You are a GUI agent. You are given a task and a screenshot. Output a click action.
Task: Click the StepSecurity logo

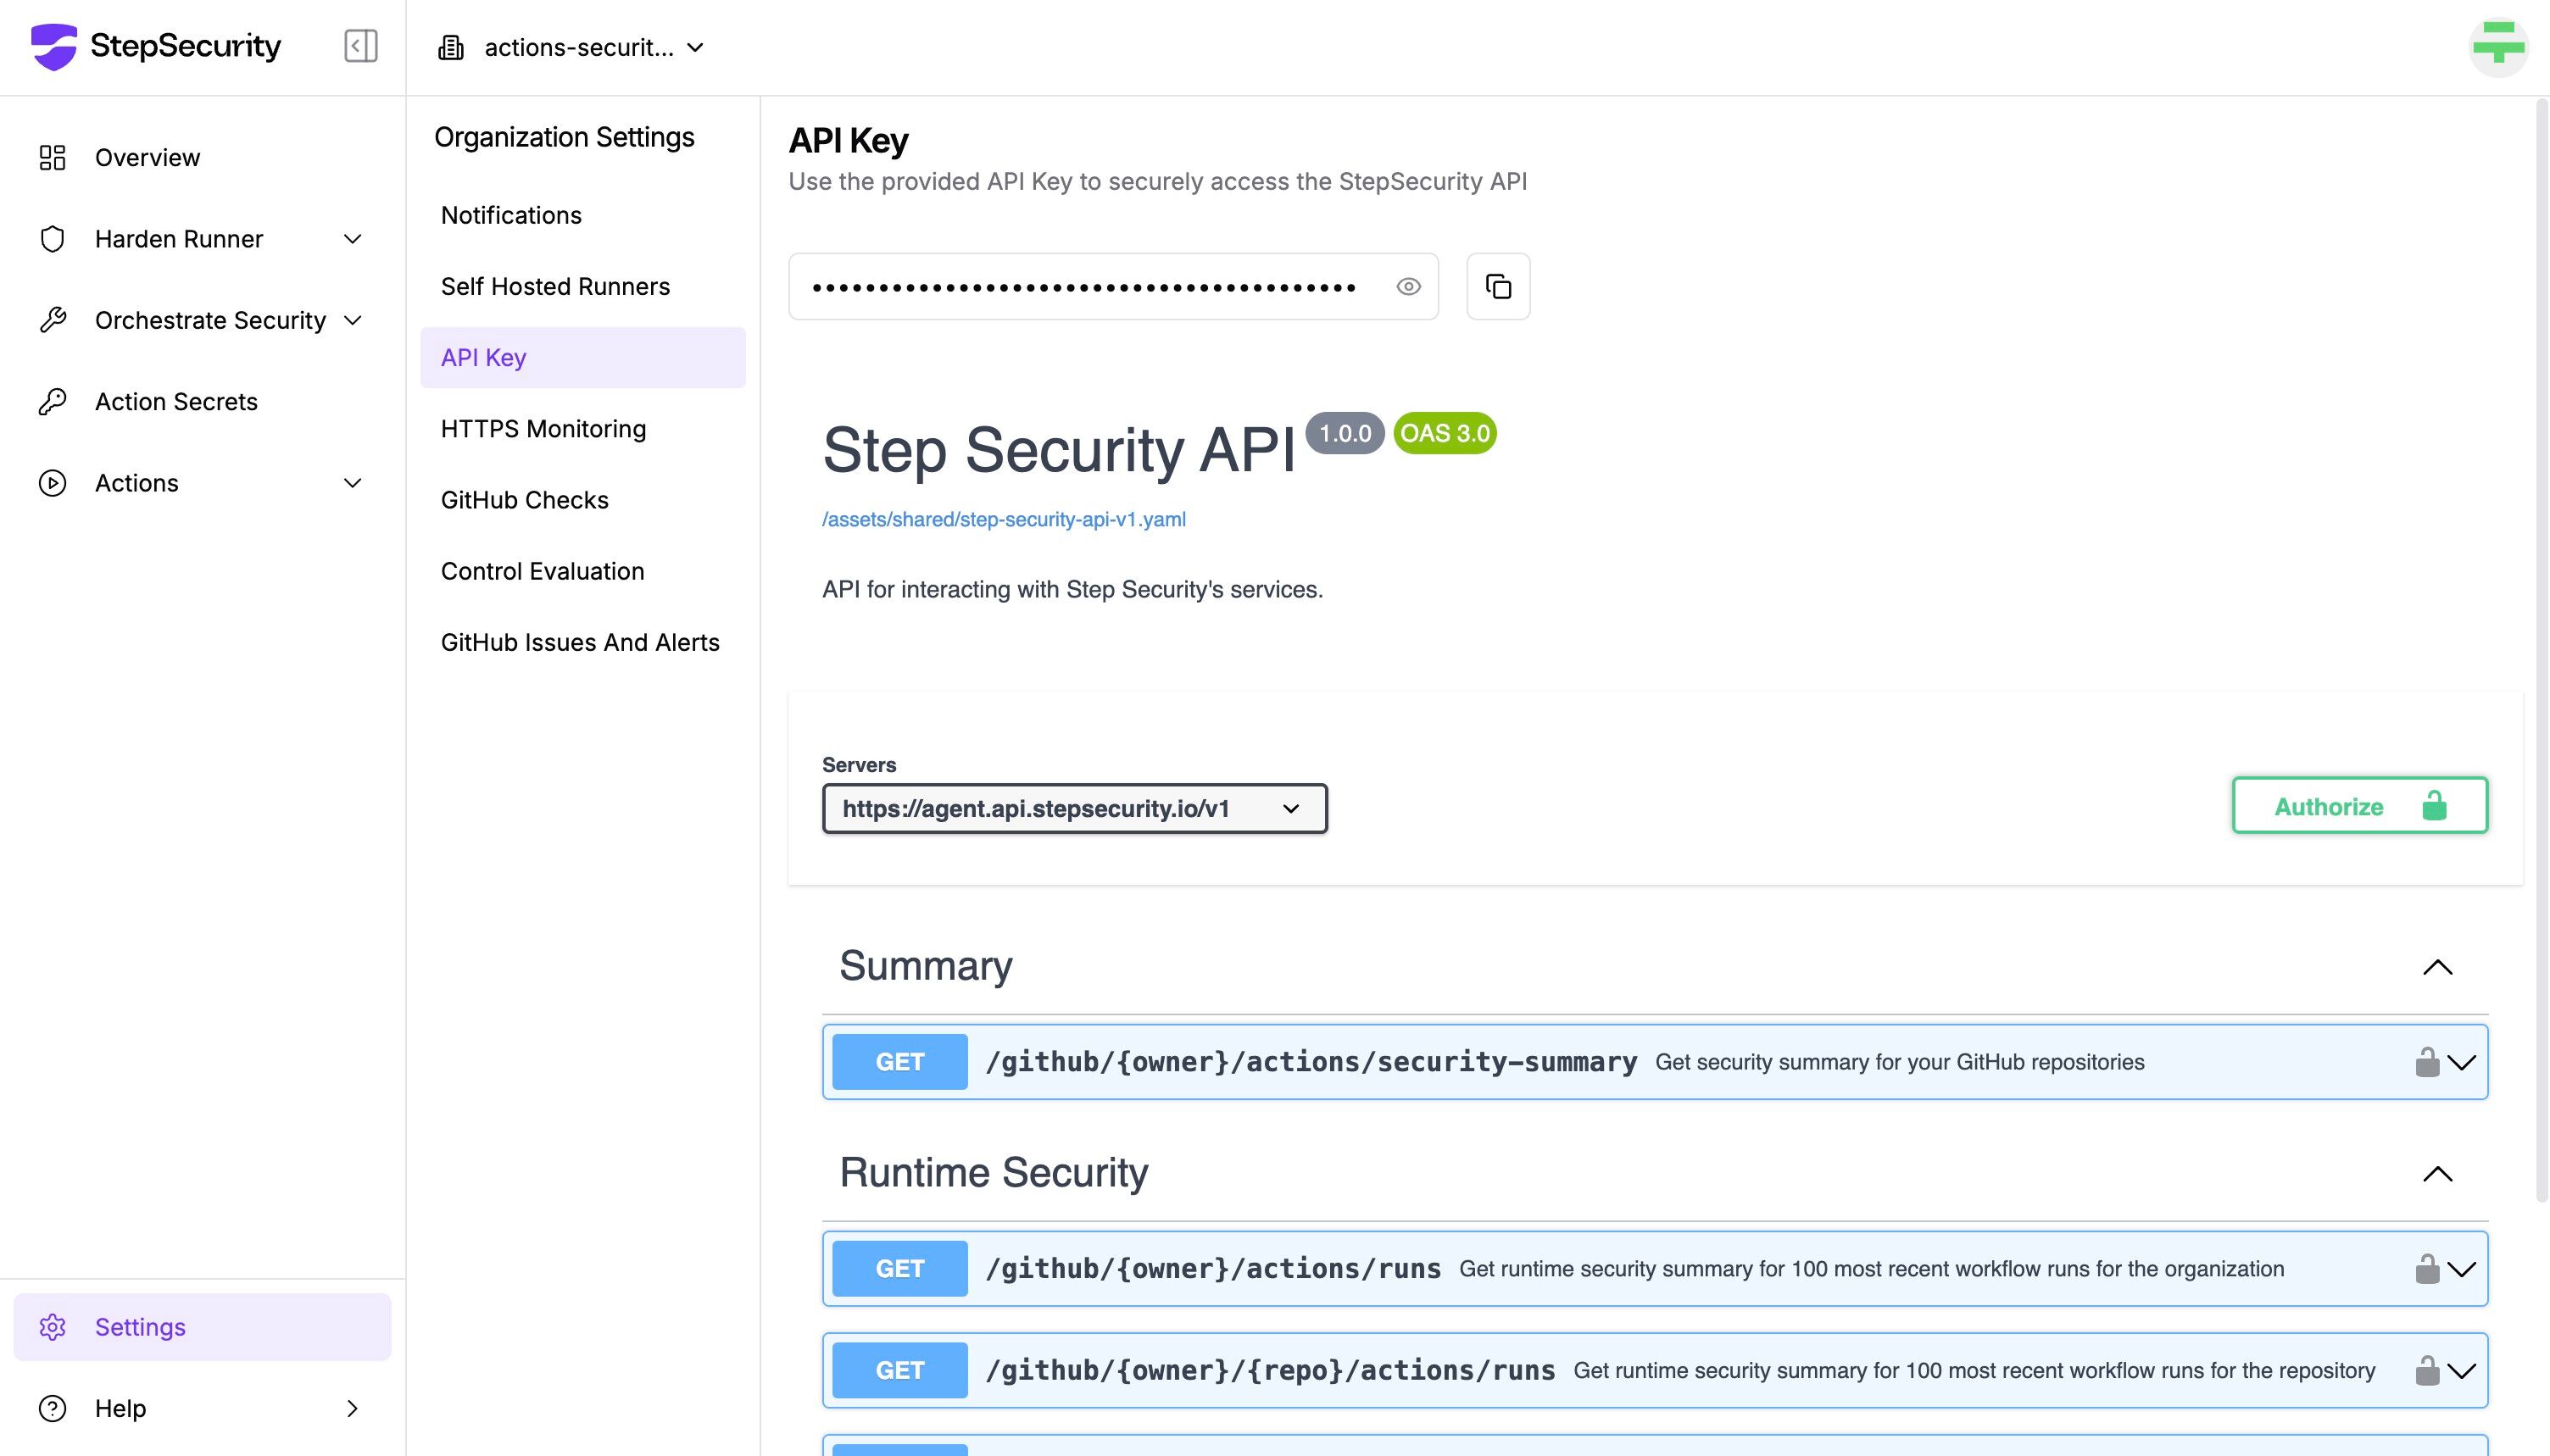point(156,46)
